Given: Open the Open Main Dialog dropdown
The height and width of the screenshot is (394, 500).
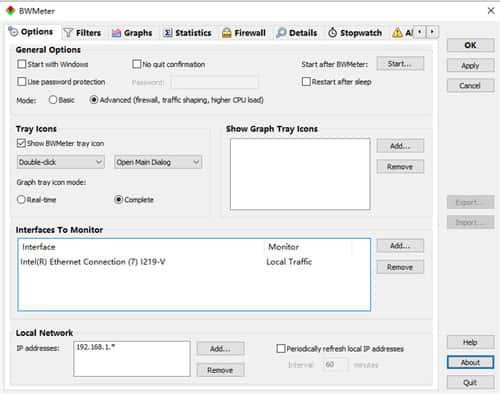Looking at the screenshot, I should point(158,162).
